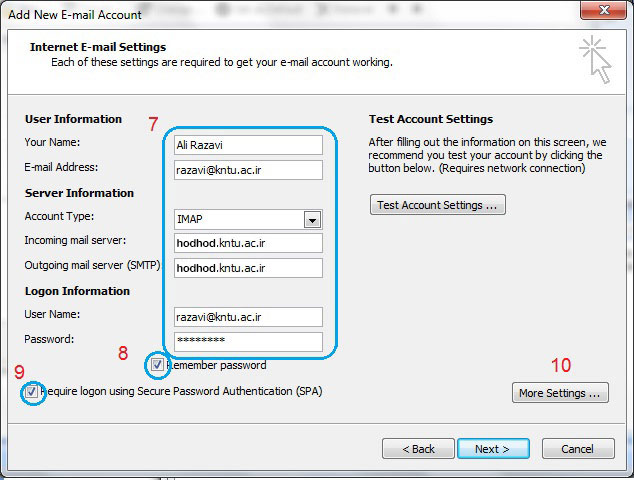Viewport: 634px width, 480px height.
Task: Proceed by clicking Next
Action: (x=492, y=449)
